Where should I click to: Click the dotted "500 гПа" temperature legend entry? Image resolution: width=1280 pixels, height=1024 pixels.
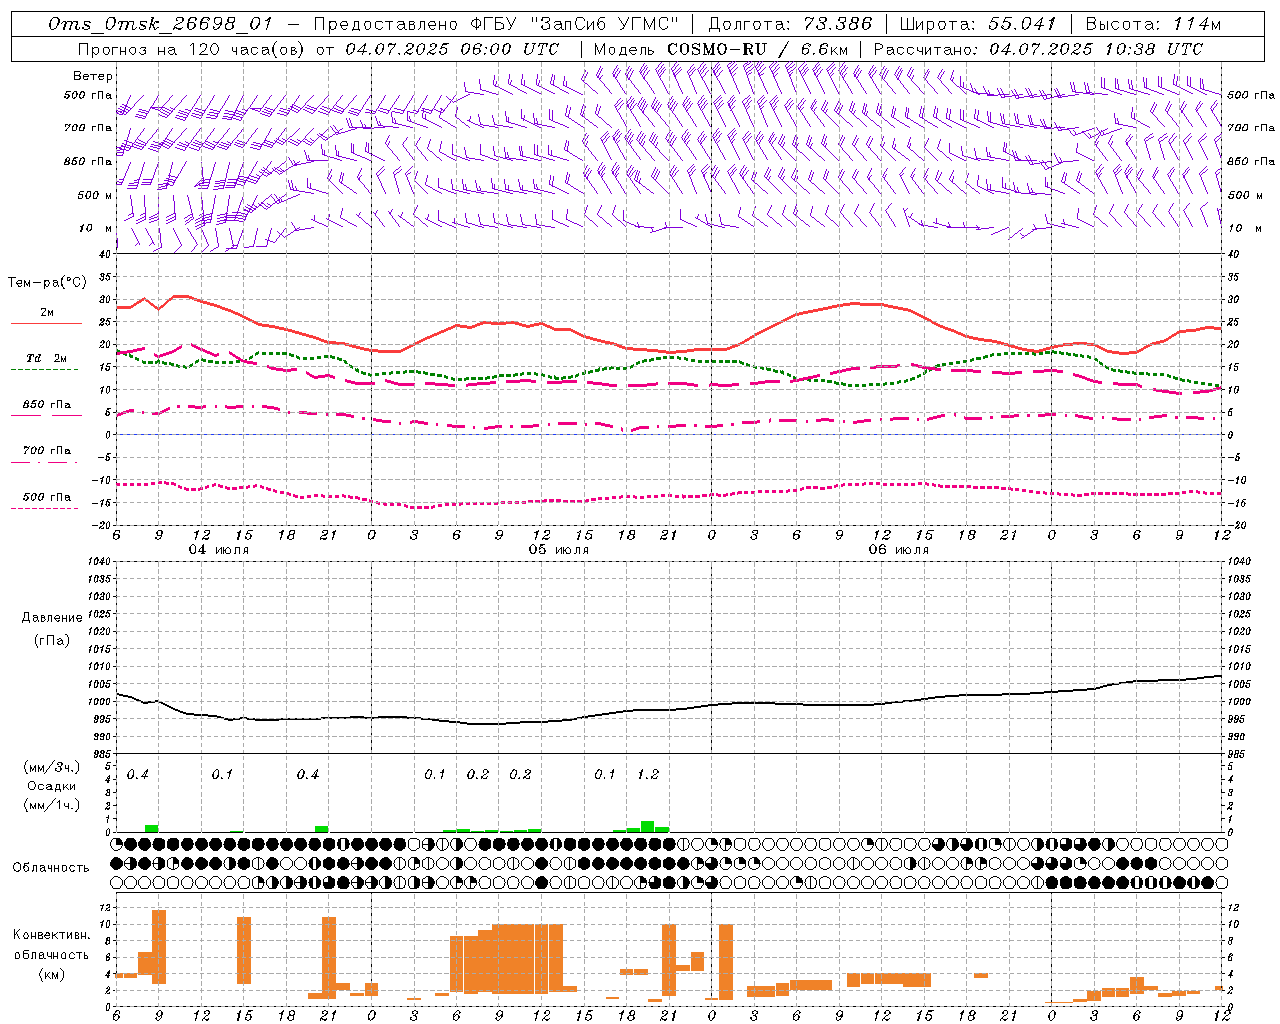[x=47, y=497]
